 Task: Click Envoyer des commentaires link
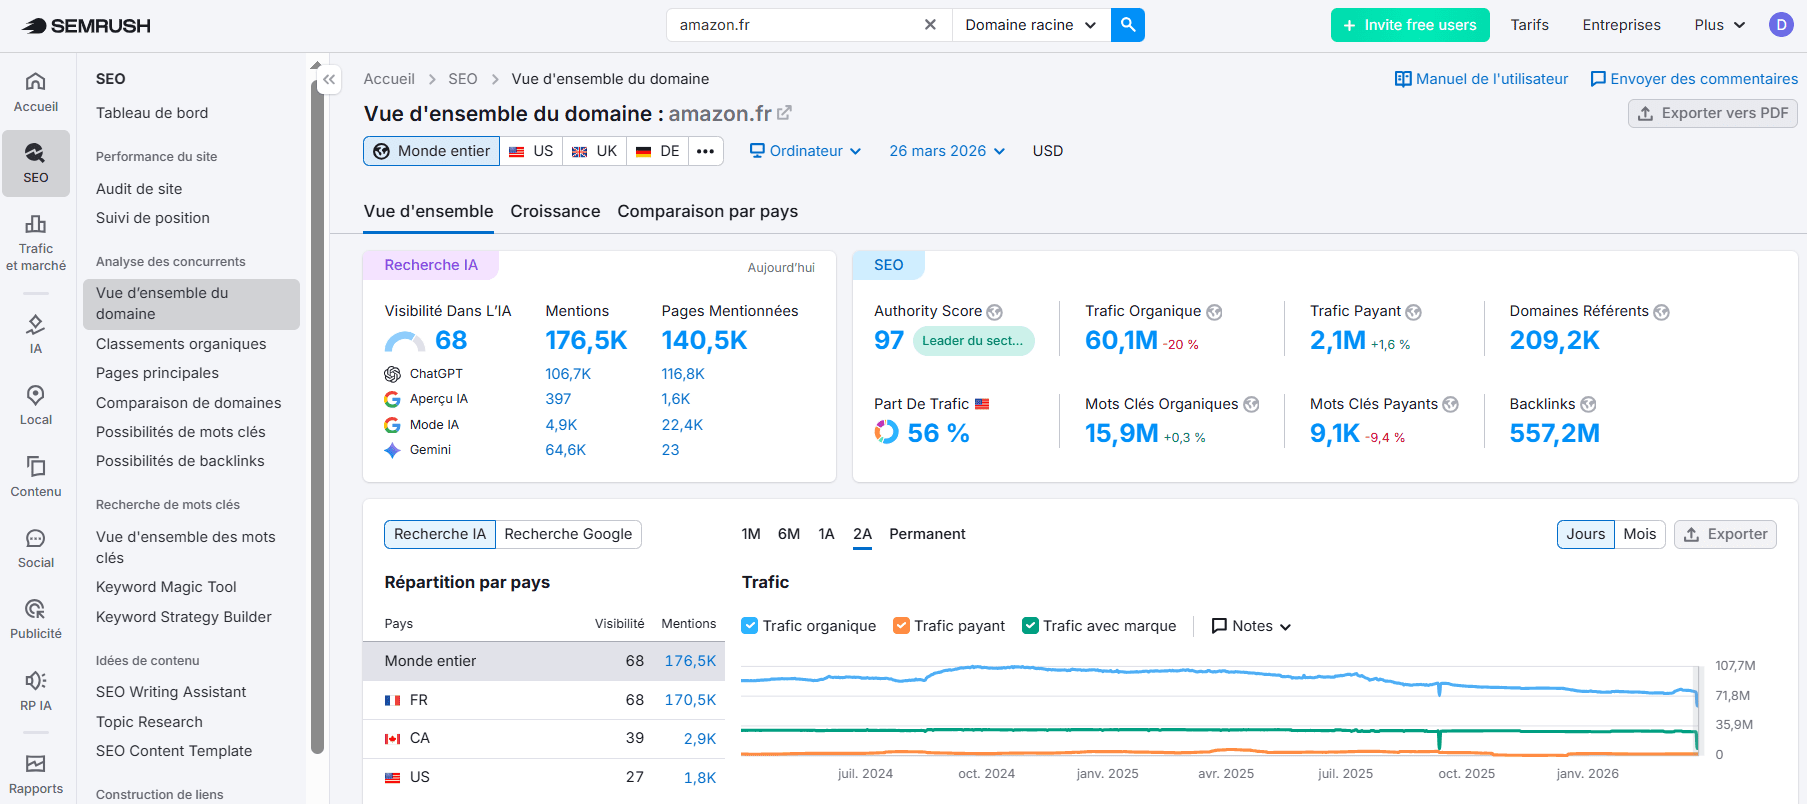[x=1694, y=79]
